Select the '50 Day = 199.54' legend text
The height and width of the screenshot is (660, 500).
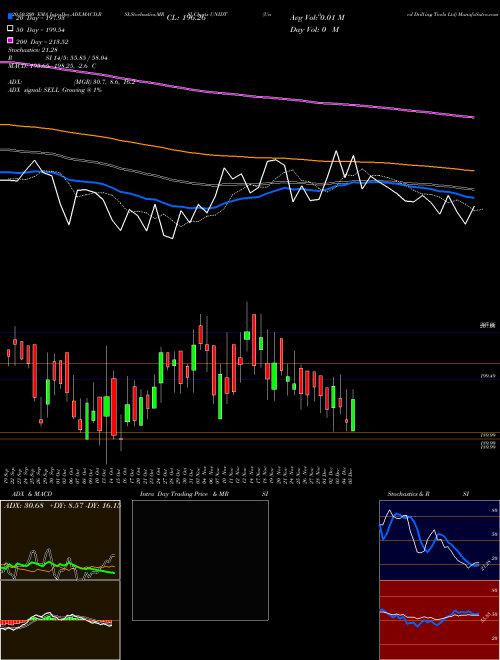[41, 29]
